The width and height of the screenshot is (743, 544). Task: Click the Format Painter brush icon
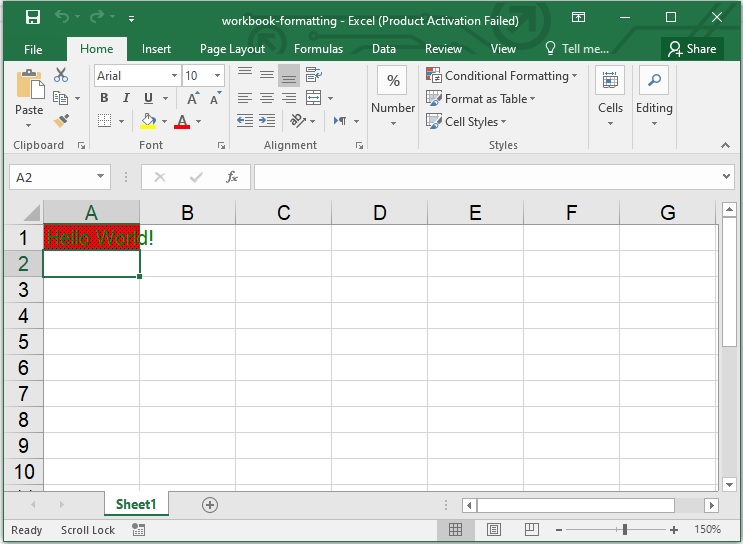click(61, 121)
